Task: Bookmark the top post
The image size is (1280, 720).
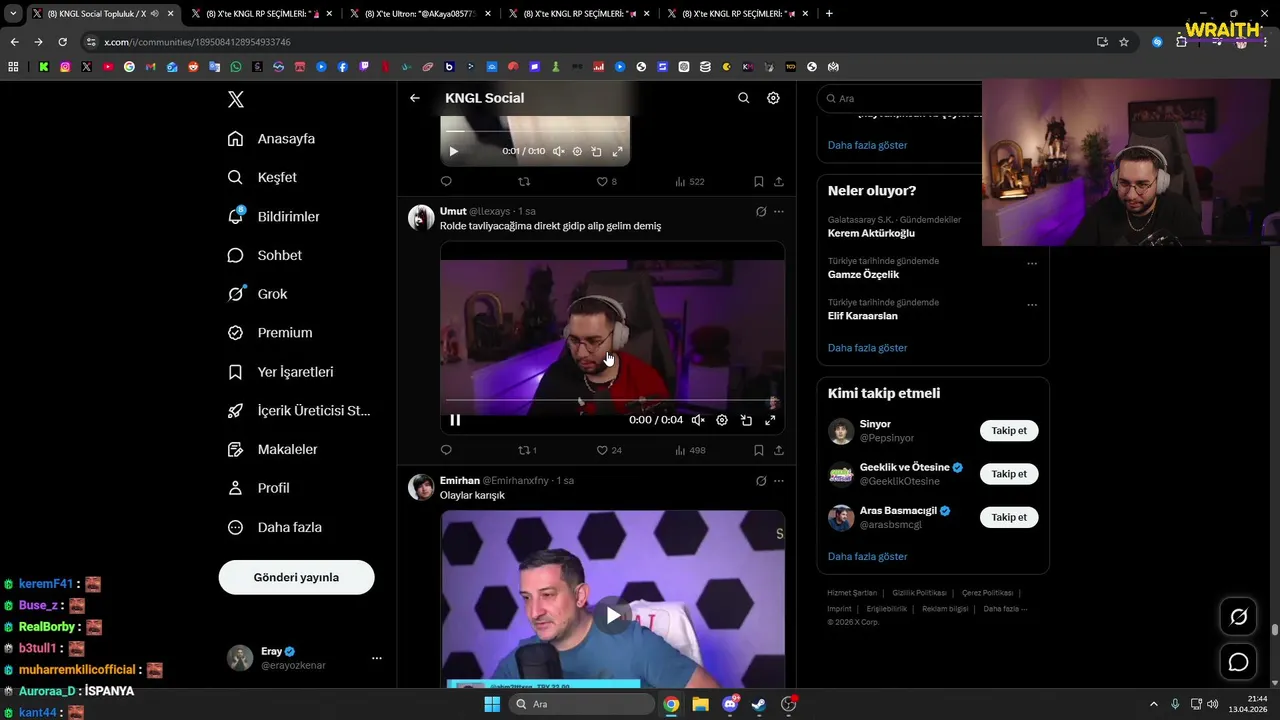Action: click(758, 181)
